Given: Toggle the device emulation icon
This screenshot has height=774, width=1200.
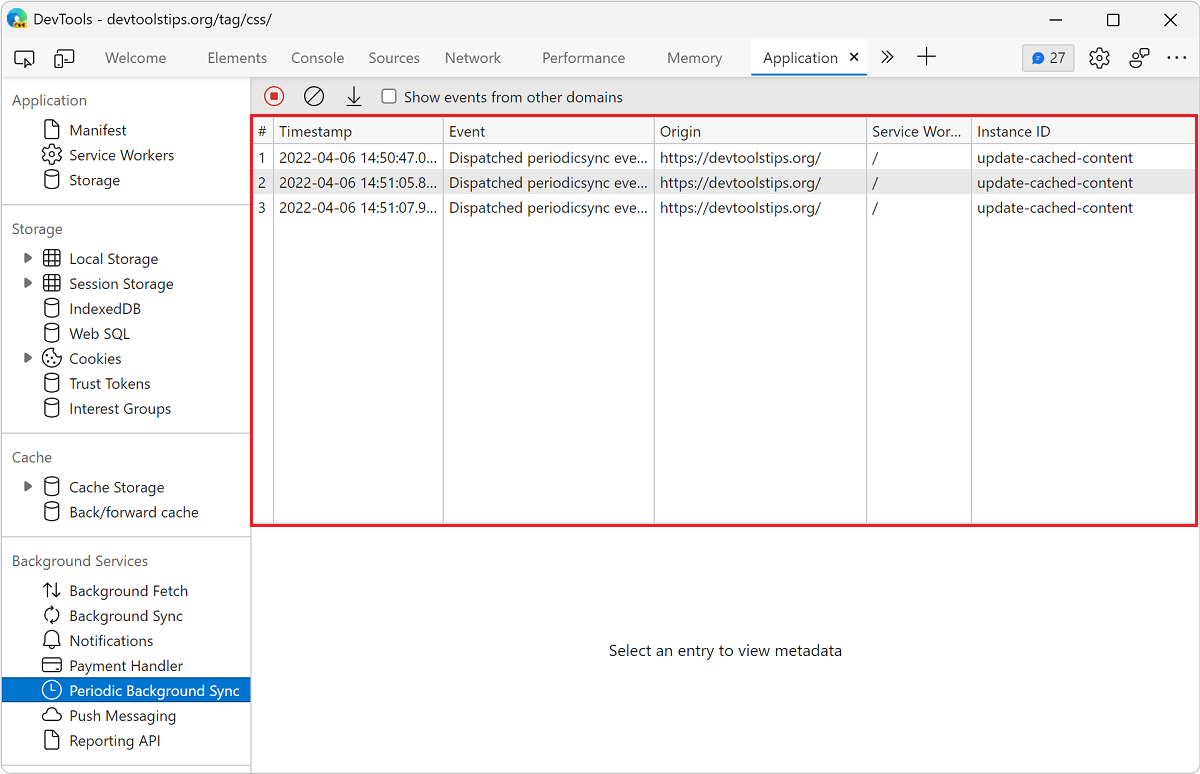Looking at the screenshot, I should click(64, 58).
